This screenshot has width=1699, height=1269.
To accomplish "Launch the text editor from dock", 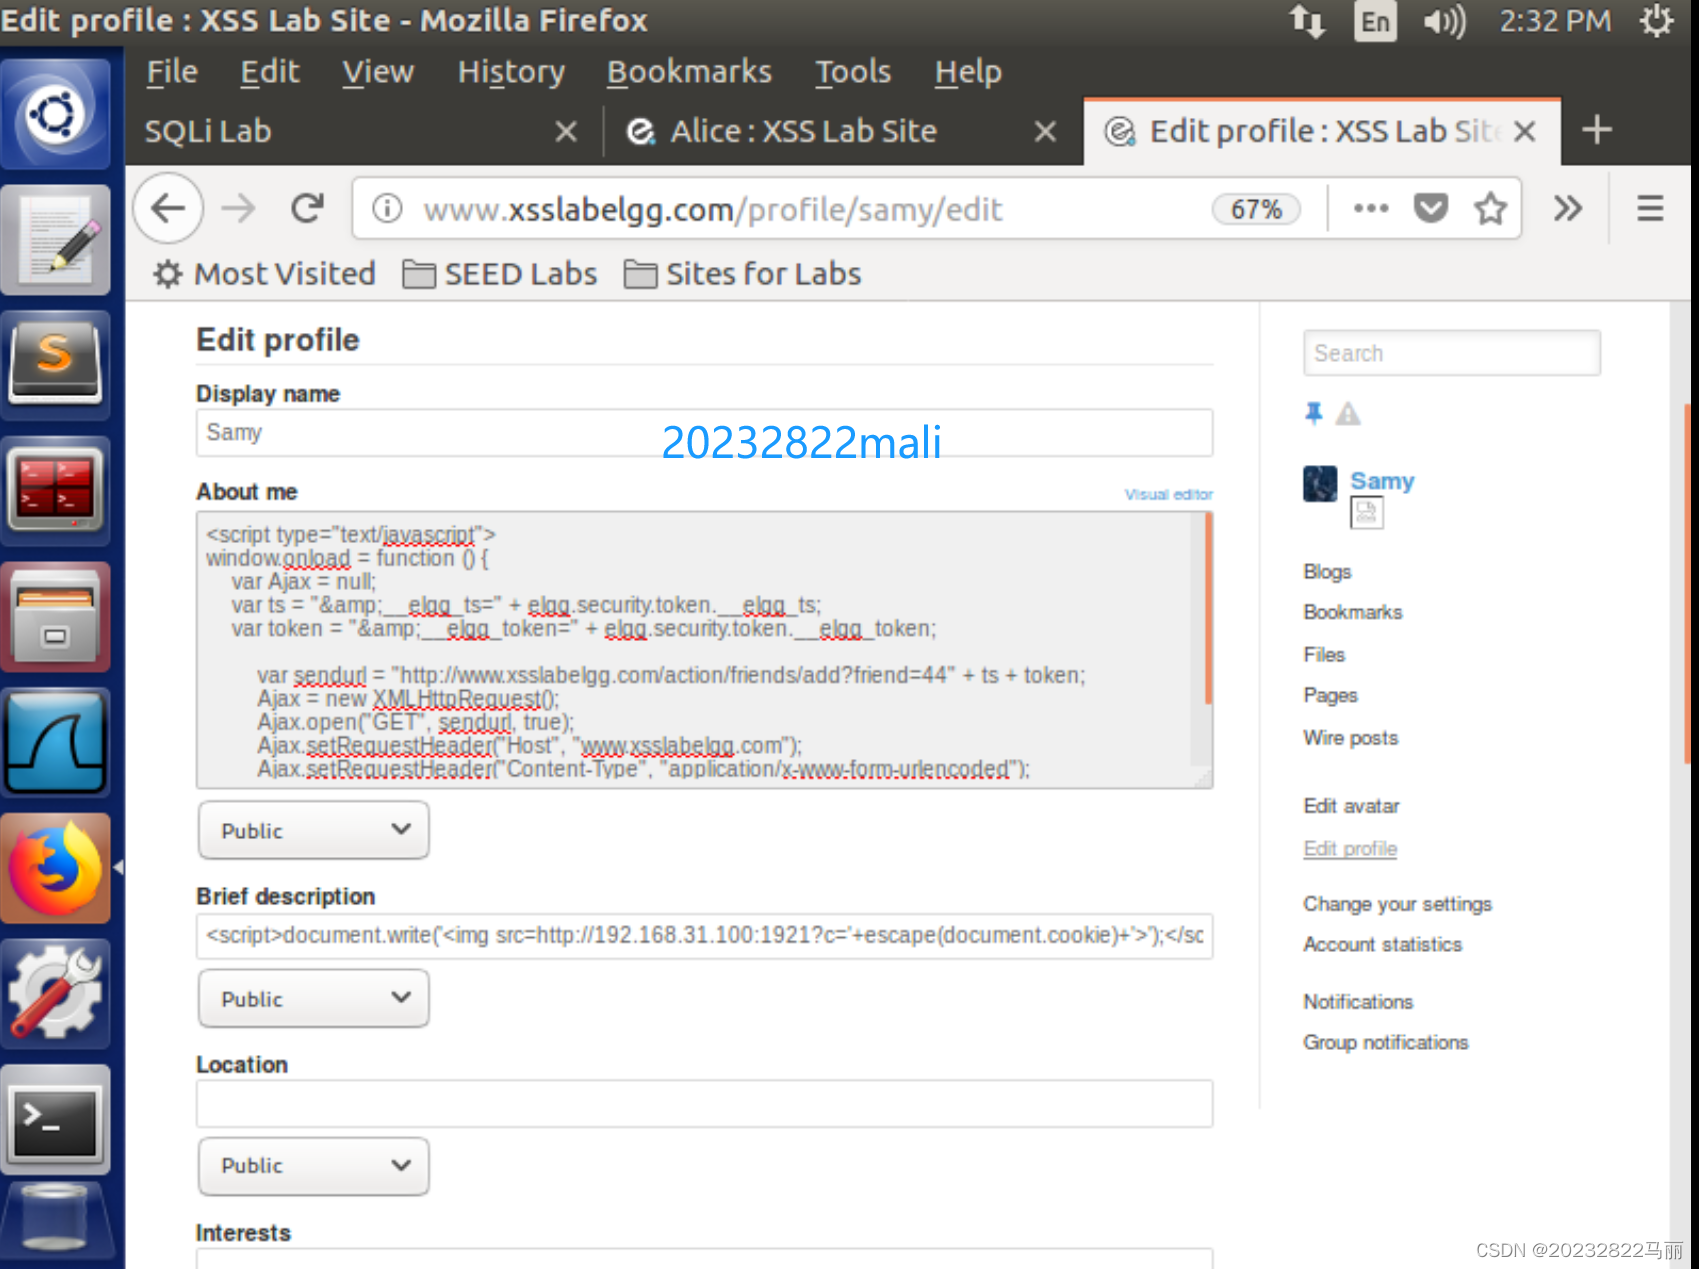I will point(56,240).
